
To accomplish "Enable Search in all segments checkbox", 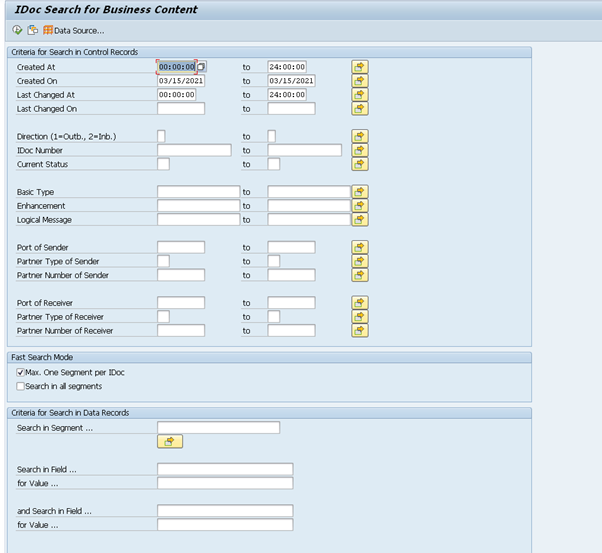I will 21,386.
